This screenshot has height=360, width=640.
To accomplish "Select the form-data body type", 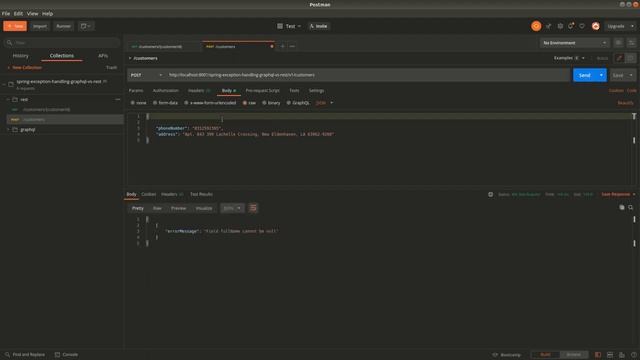I will pos(165,103).
